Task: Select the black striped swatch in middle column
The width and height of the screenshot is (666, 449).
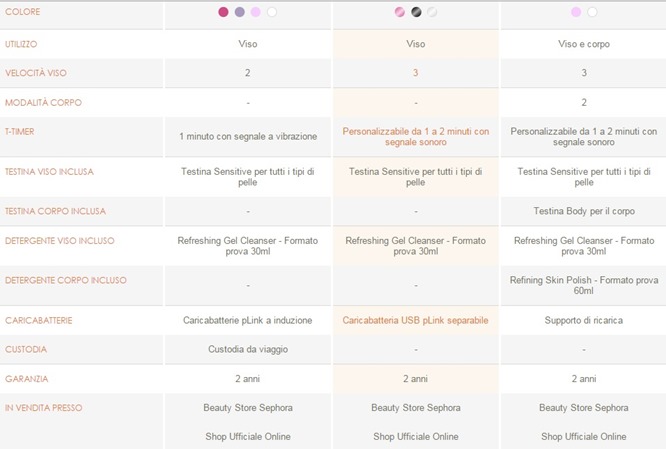Action: pos(416,12)
